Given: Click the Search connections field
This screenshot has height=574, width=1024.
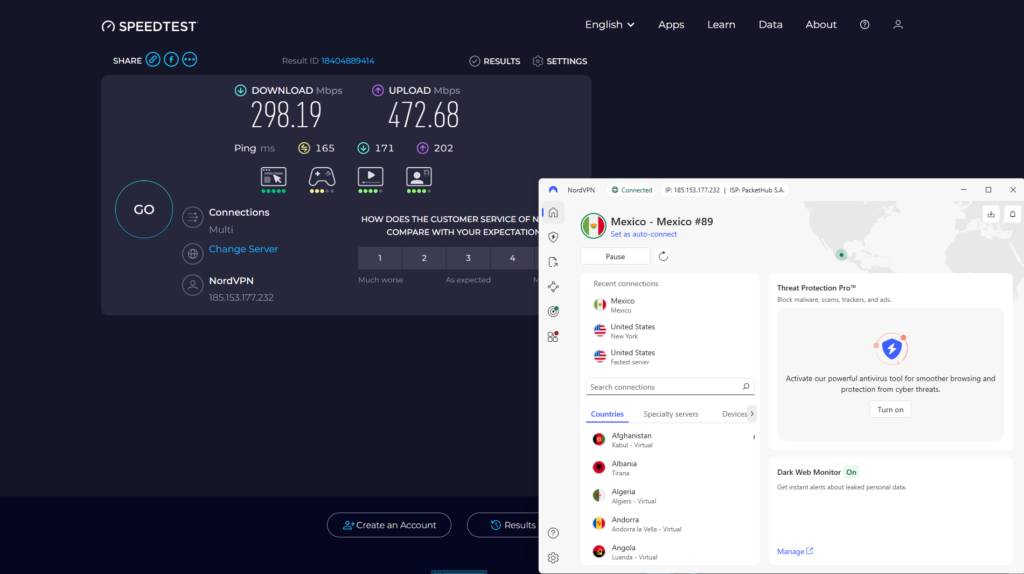Looking at the screenshot, I should click(670, 387).
